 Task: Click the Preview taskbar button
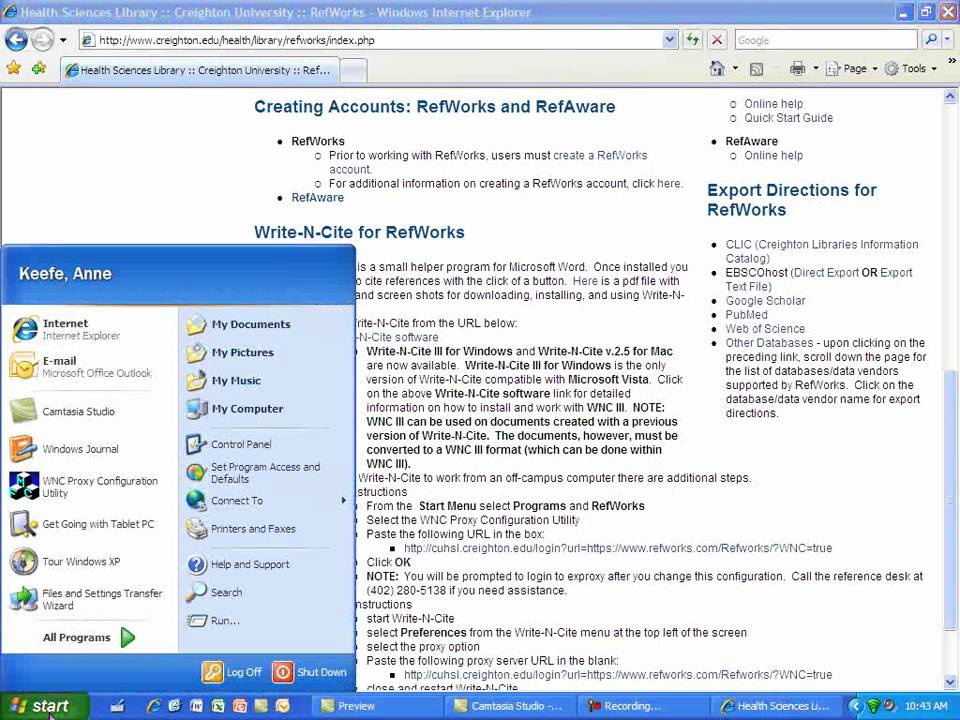[x=379, y=706]
